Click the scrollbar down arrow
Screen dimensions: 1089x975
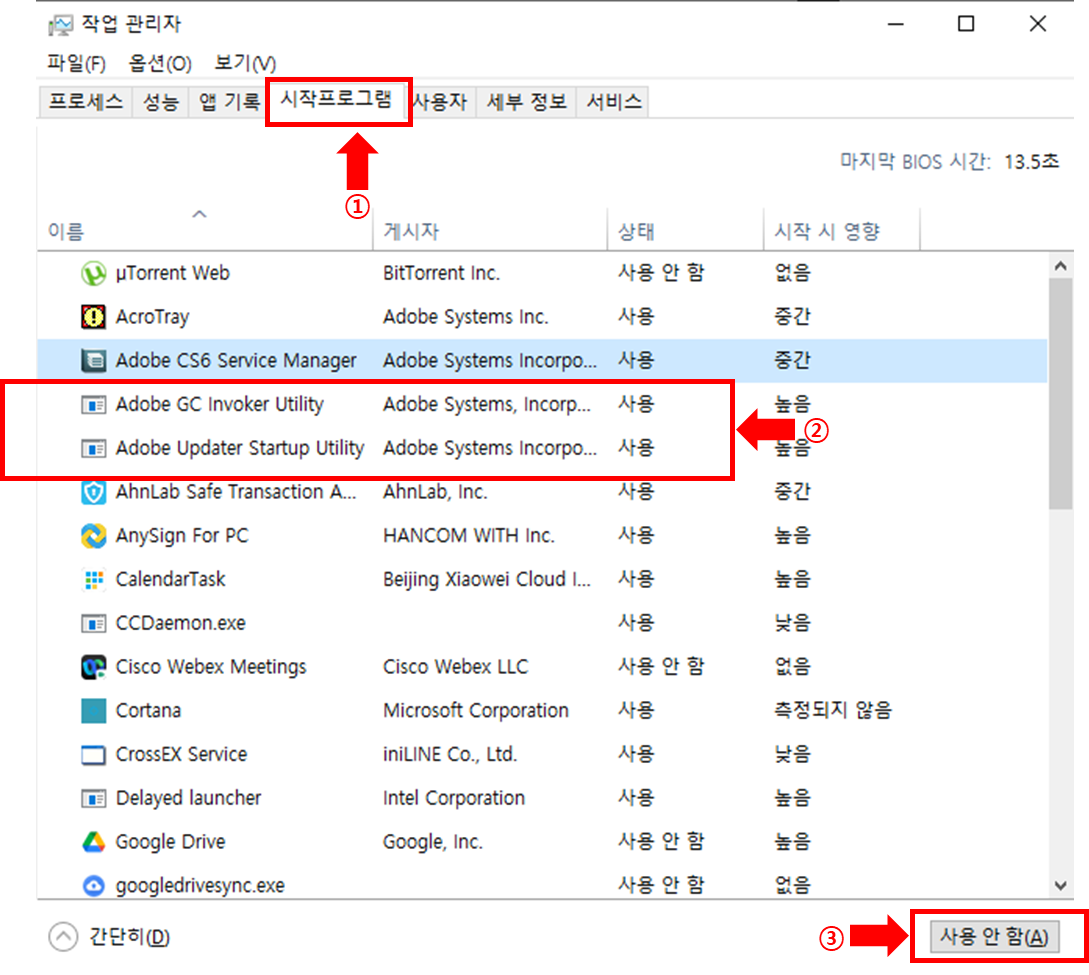(x=1061, y=885)
